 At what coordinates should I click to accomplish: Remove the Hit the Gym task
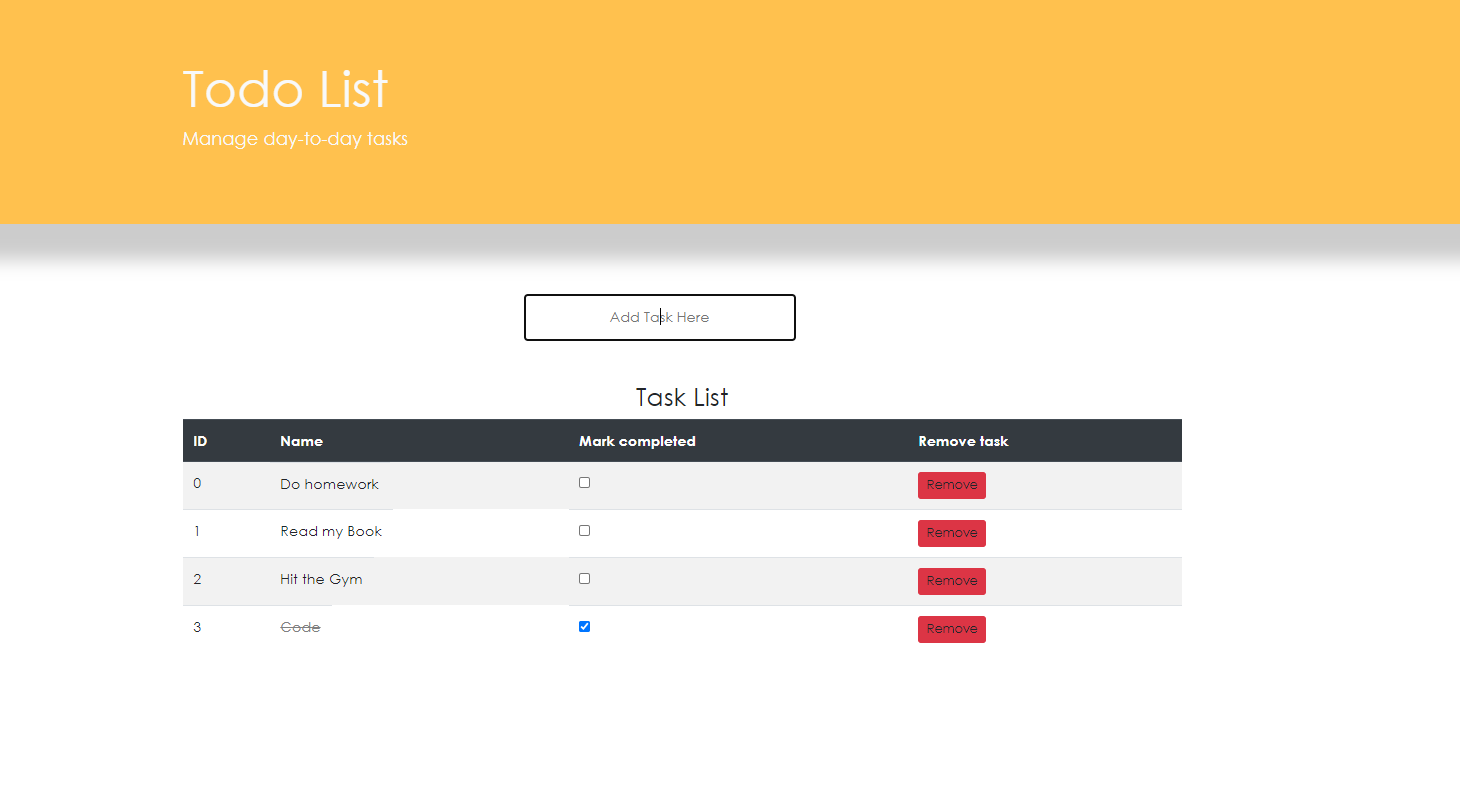click(x=951, y=581)
